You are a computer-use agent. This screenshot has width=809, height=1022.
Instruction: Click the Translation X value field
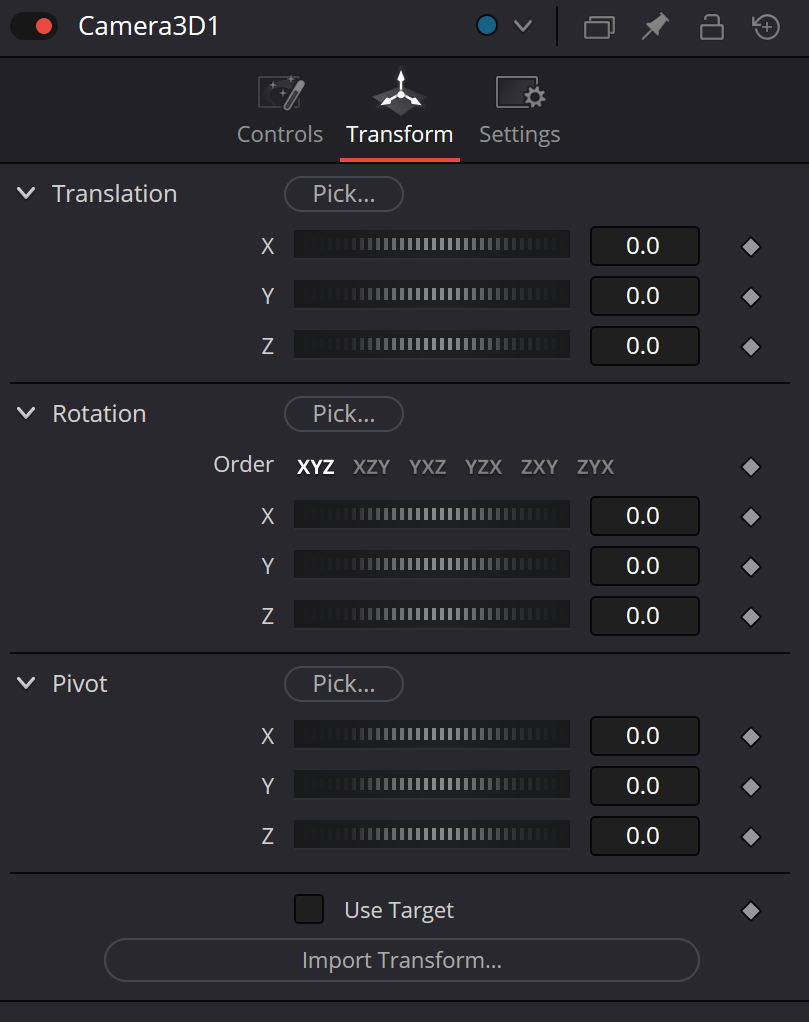(x=645, y=246)
